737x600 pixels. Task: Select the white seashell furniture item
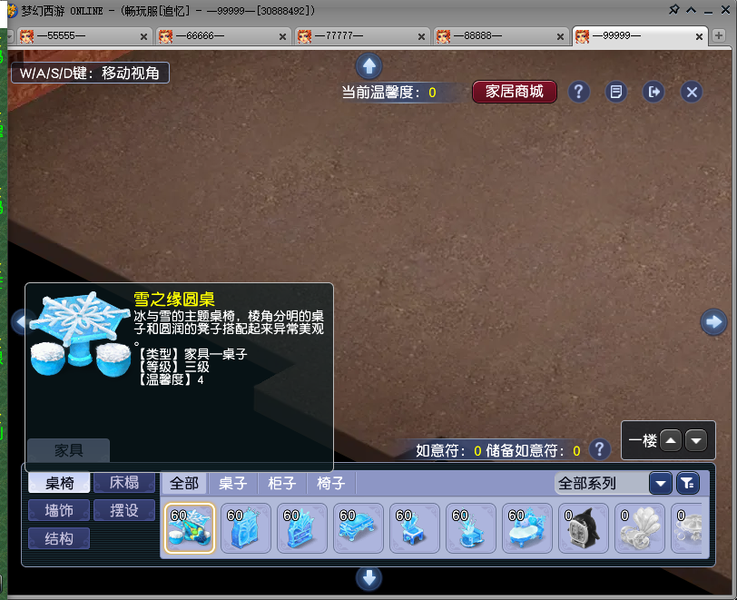pos(640,528)
